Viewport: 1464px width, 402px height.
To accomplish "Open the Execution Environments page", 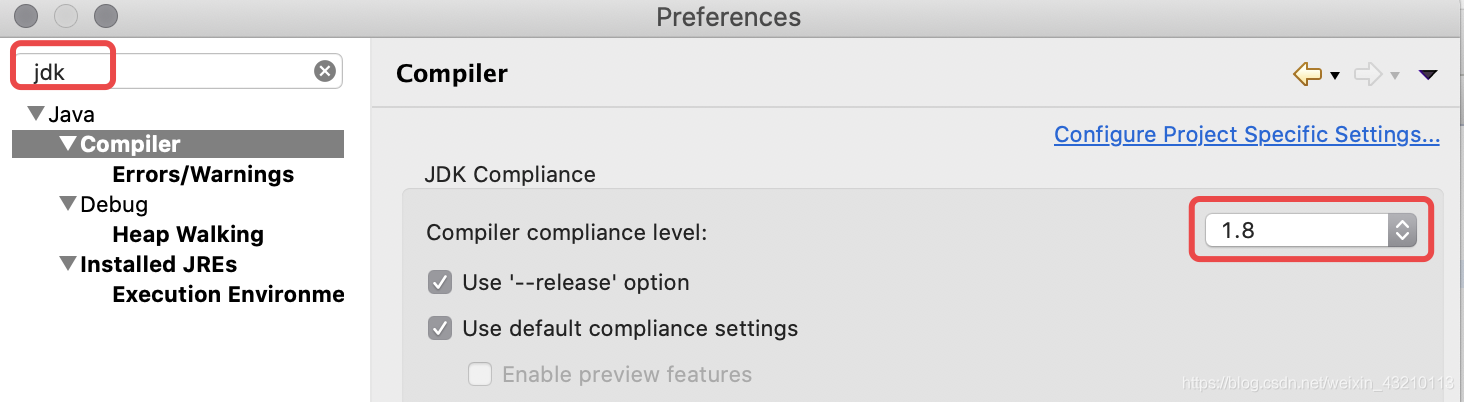I will [x=228, y=294].
